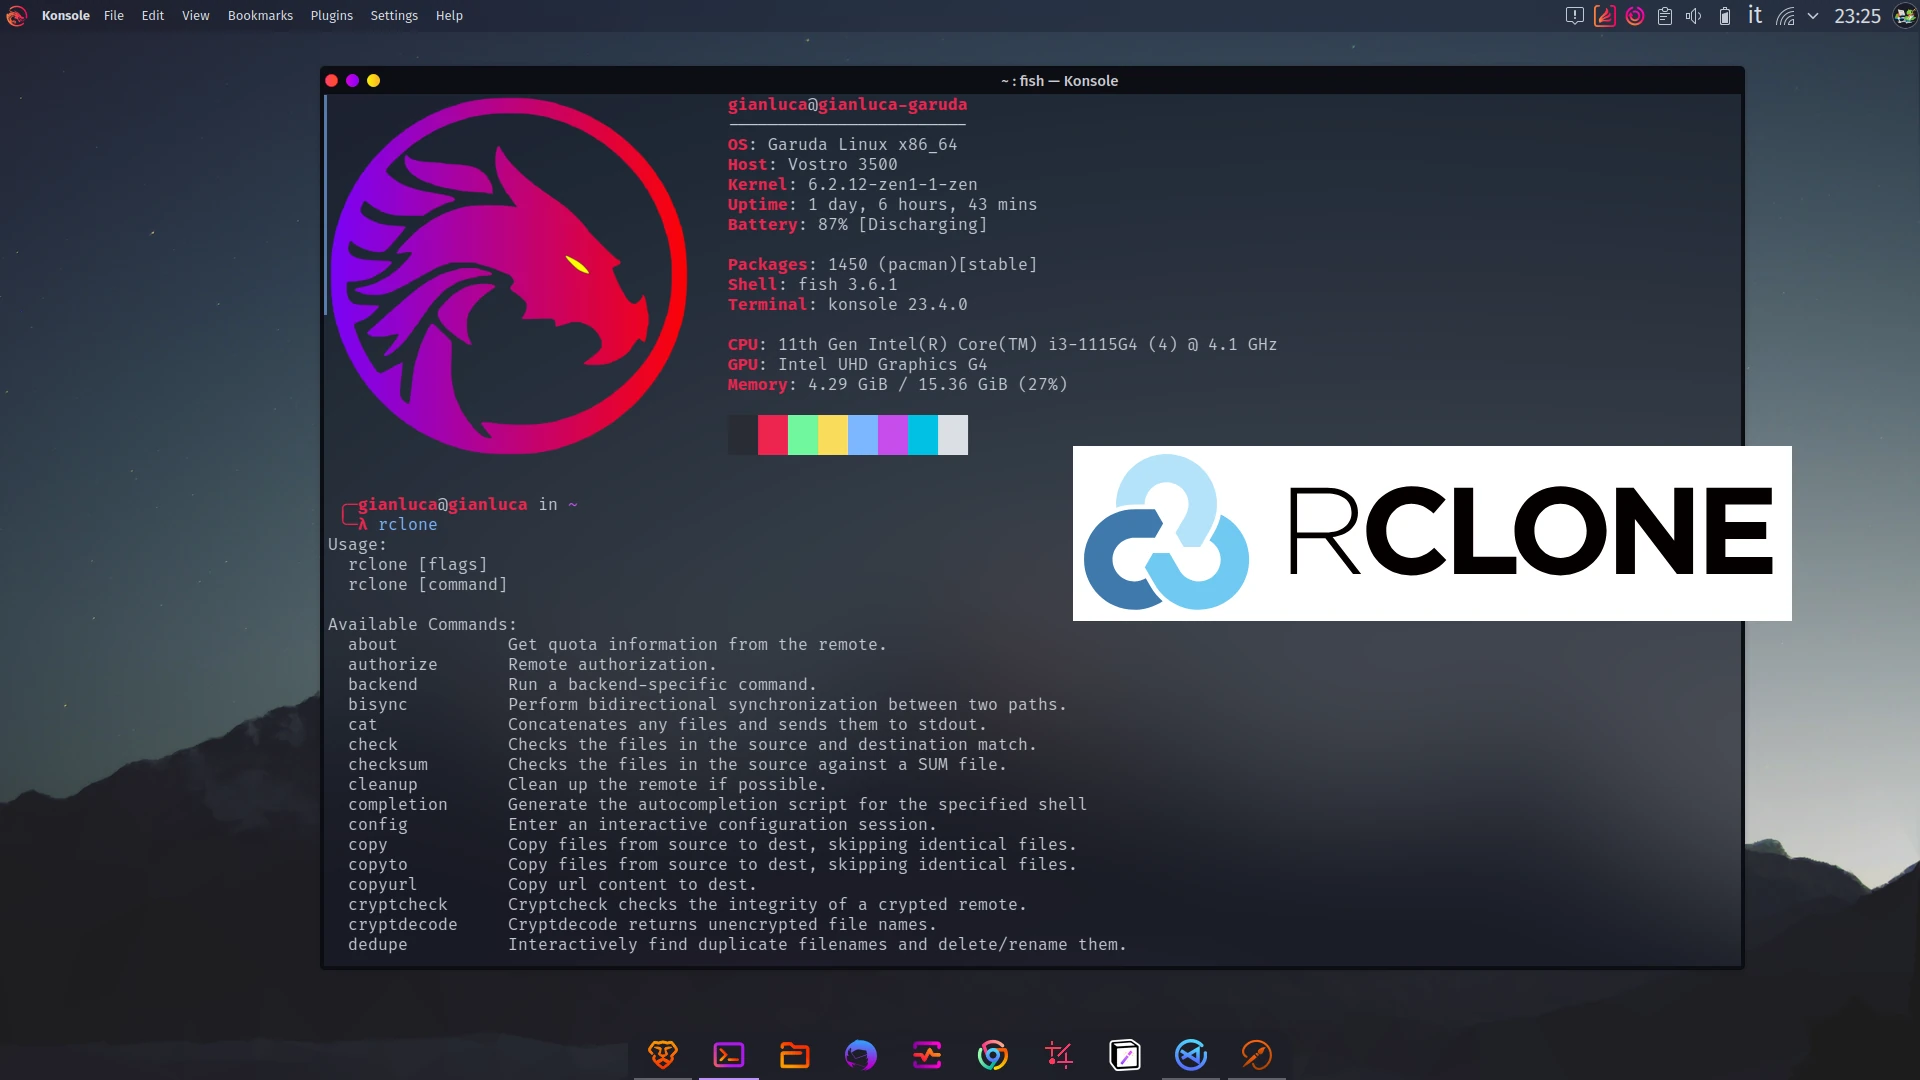Open the orange file manager from the dock
The width and height of the screenshot is (1920, 1080).
(x=795, y=1054)
